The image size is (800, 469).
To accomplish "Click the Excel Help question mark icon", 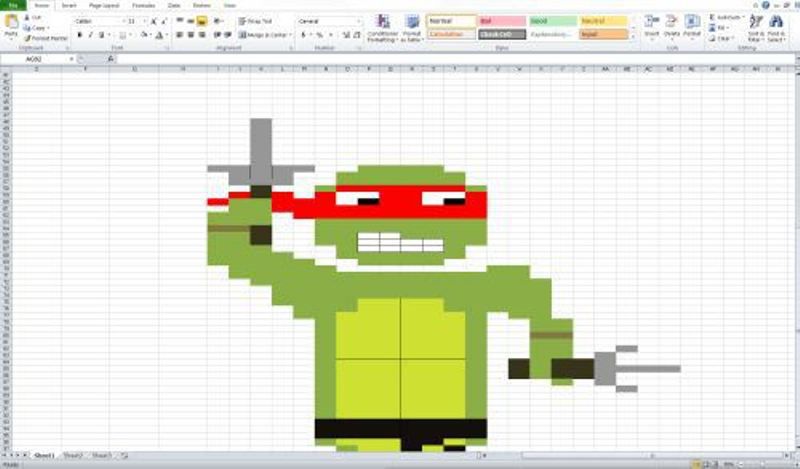I will pyautogui.click(x=765, y=5).
